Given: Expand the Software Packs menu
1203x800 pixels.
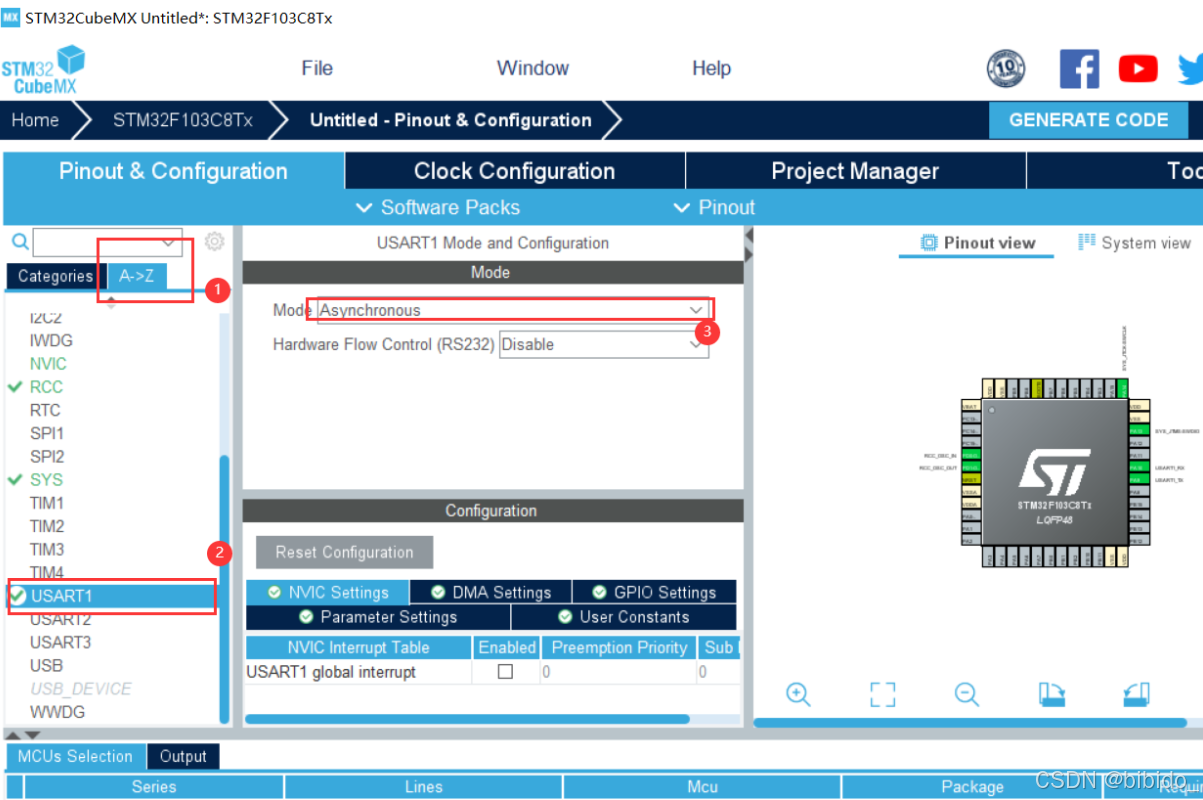Looking at the screenshot, I should coord(438,208).
